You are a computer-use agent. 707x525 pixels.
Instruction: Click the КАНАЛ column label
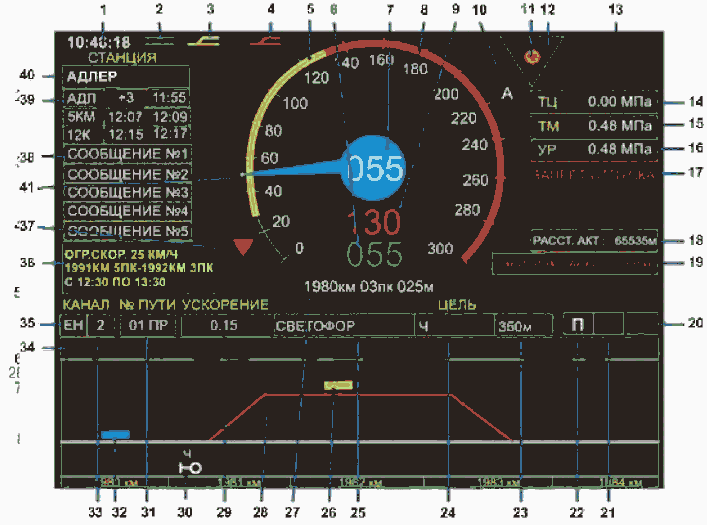tap(86, 304)
